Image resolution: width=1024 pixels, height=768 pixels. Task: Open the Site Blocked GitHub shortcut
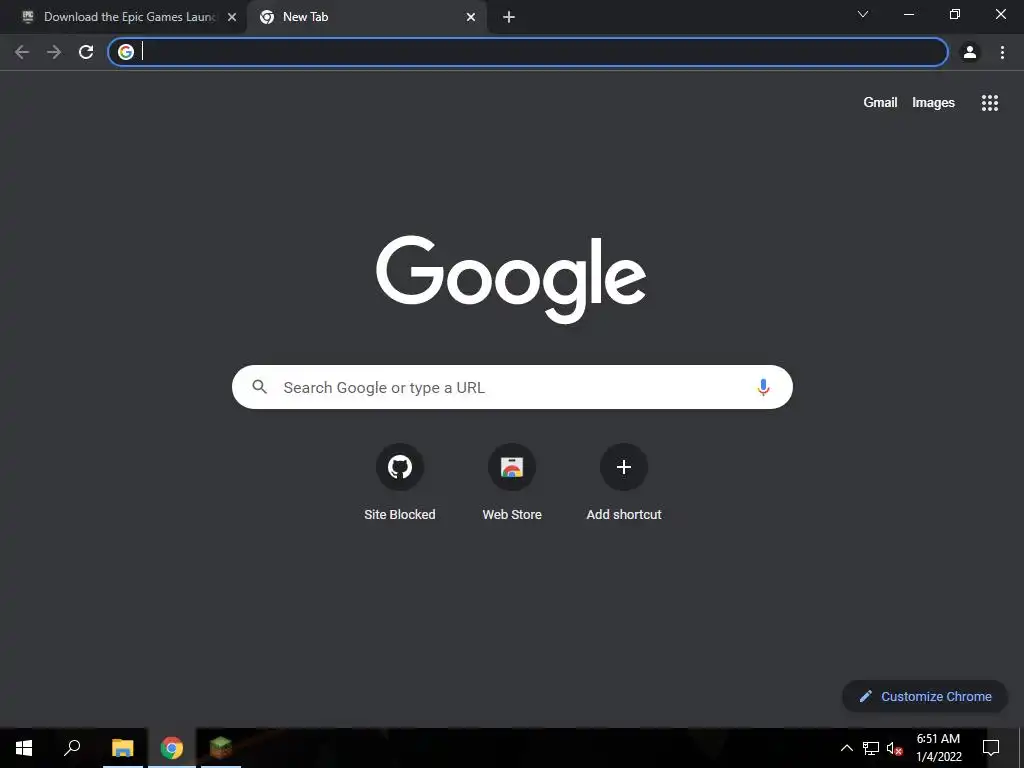coord(400,483)
